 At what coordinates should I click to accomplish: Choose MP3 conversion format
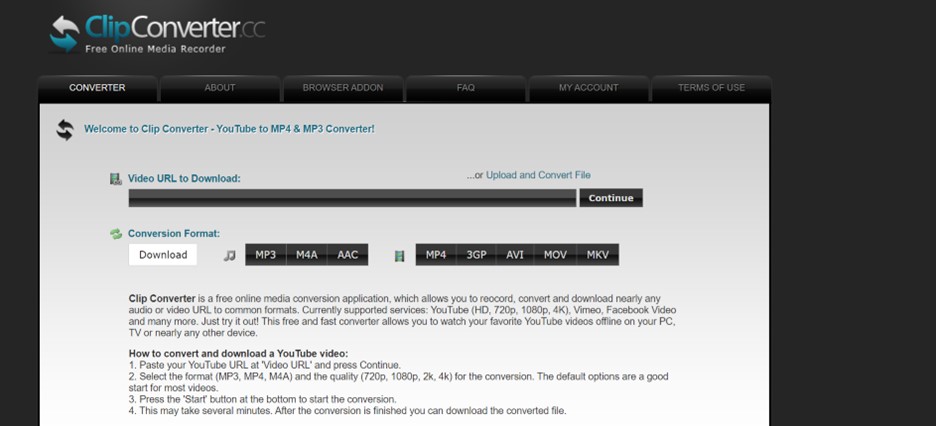266,255
